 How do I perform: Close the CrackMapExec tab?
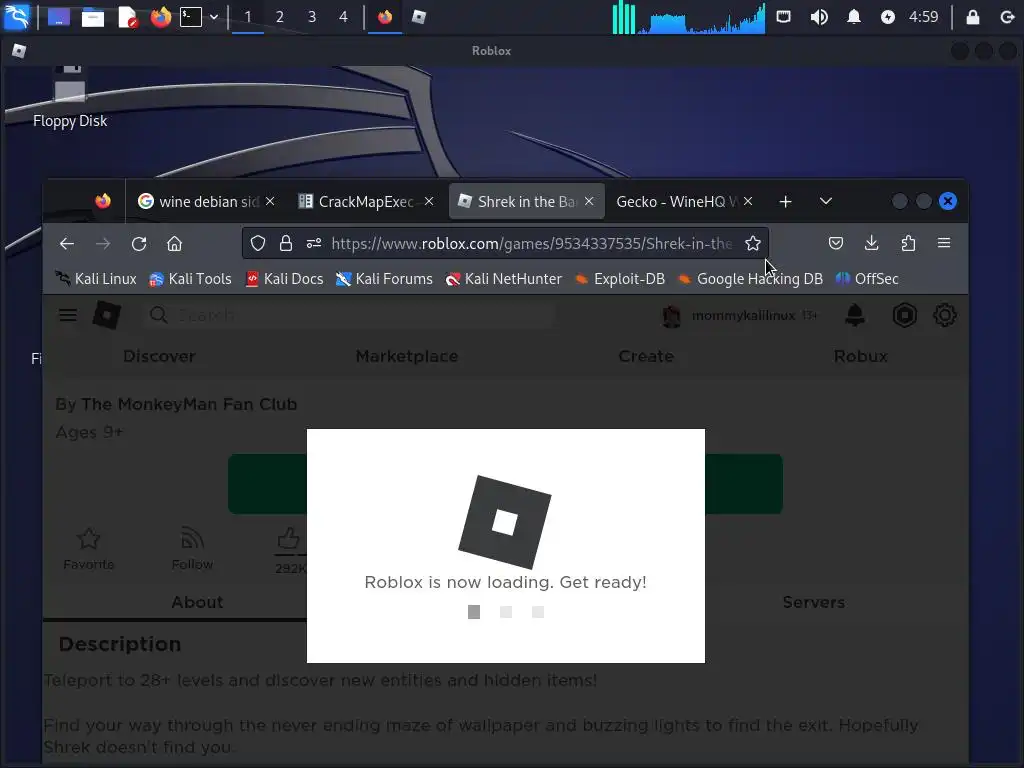point(428,201)
